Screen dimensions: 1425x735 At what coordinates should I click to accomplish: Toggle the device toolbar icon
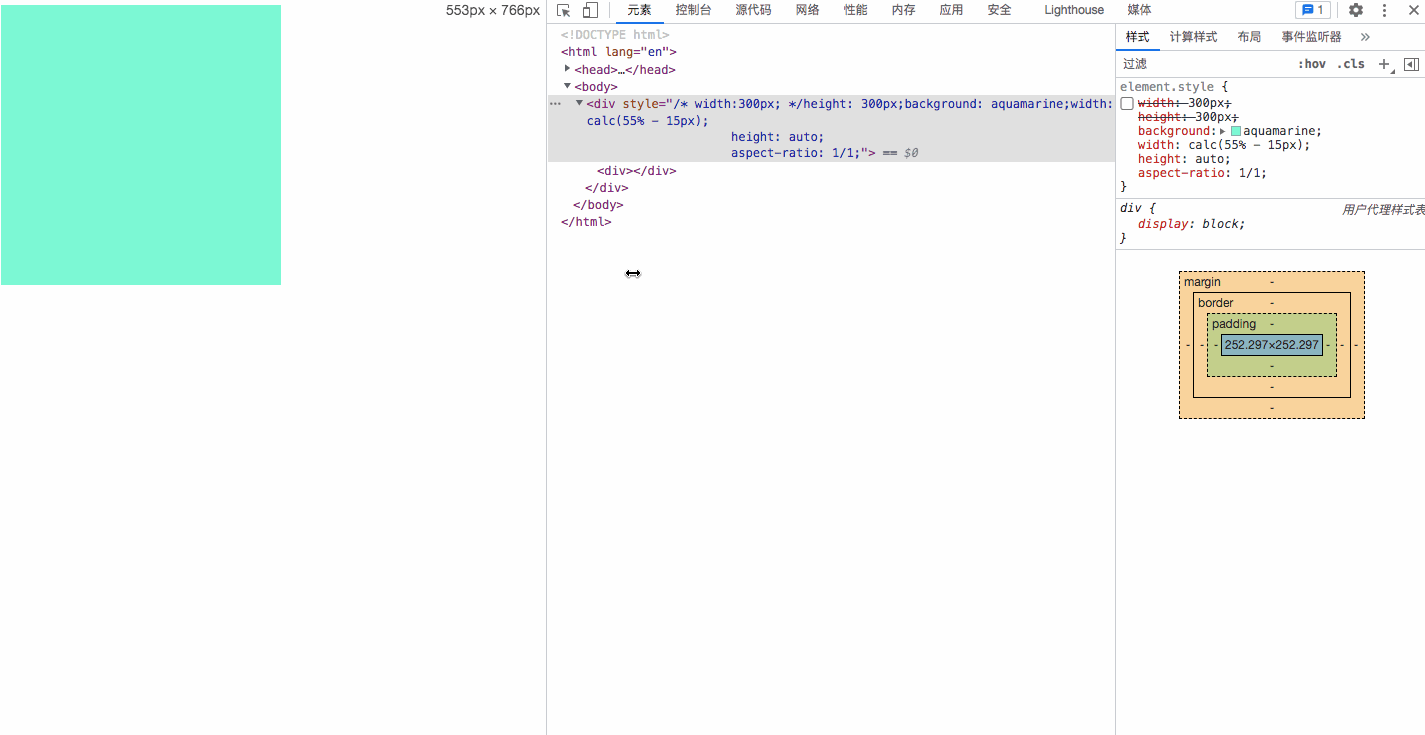point(589,10)
